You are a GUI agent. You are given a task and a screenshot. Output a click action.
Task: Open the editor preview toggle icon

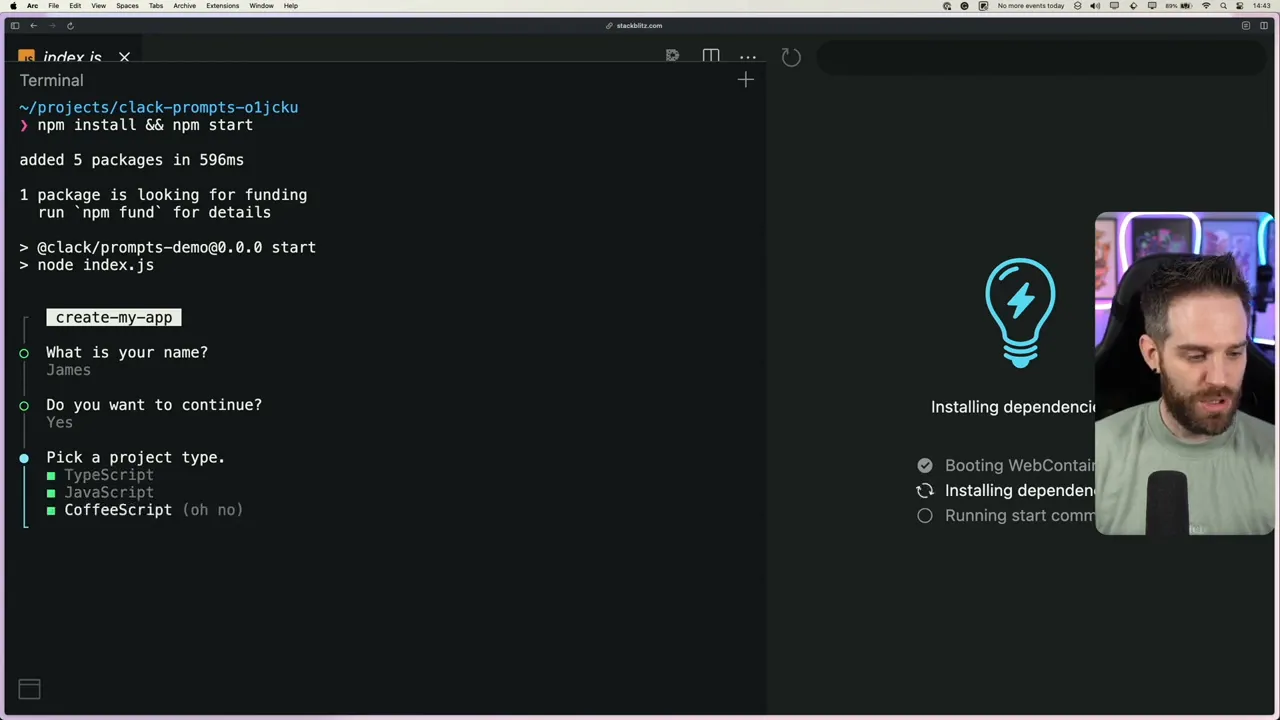click(672, 57)
